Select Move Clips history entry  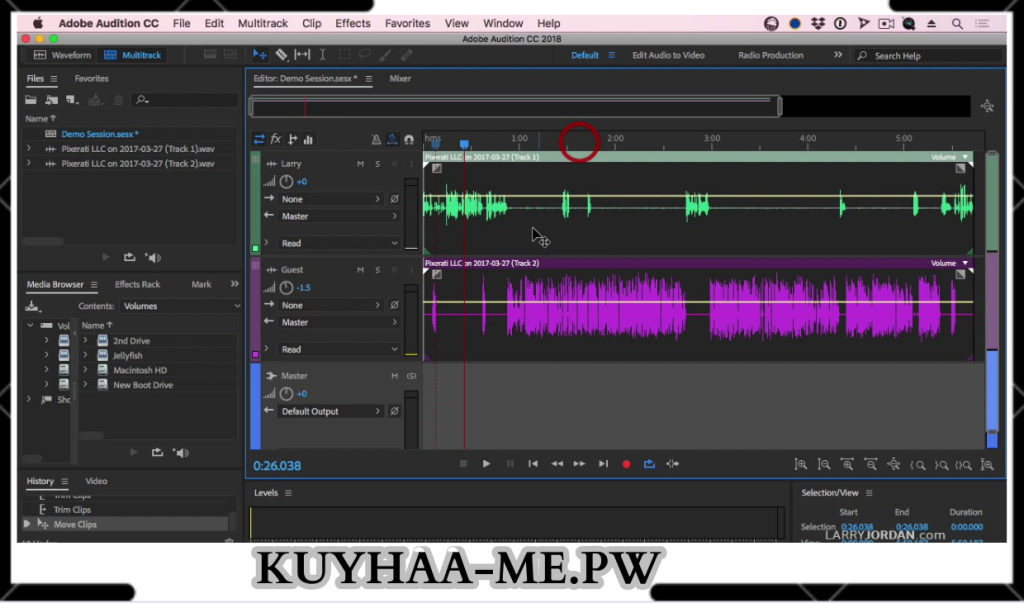click(x=75, y=525)
